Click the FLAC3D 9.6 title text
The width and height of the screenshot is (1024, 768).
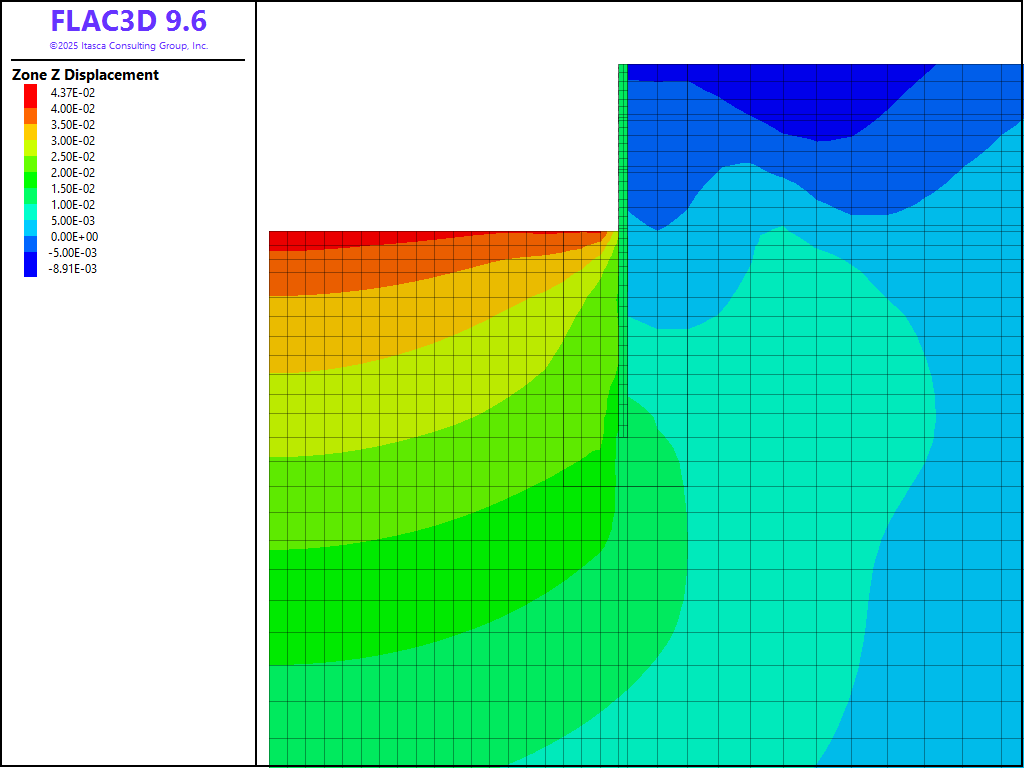click(x=128, y=21)
